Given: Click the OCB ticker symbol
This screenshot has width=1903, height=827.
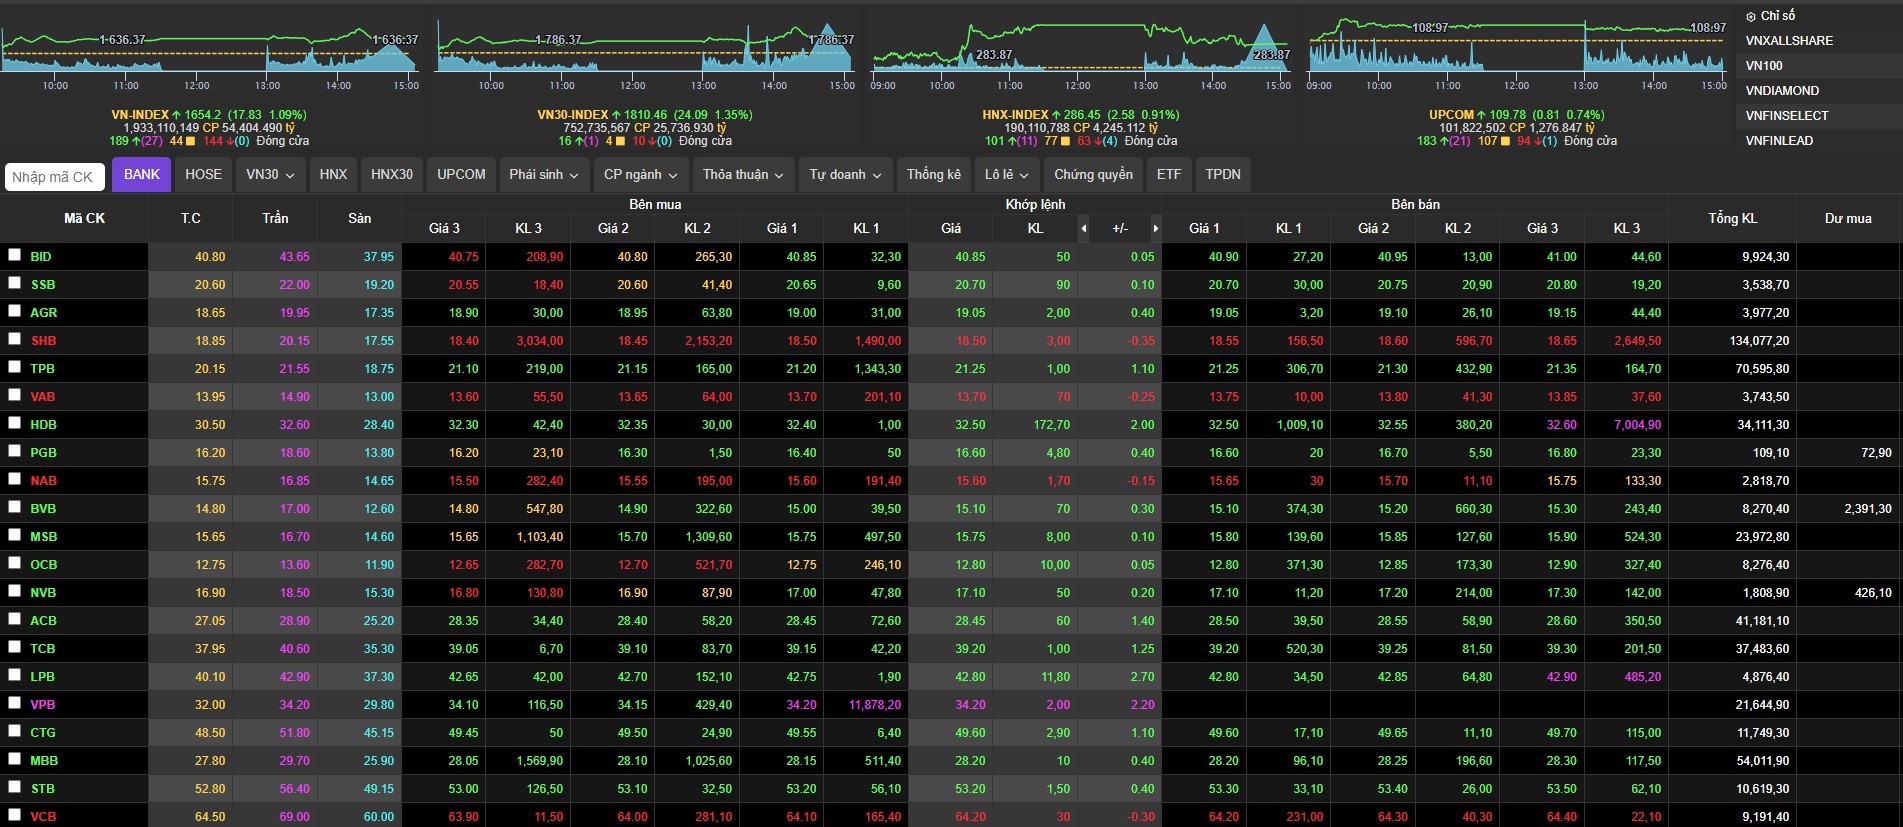Looking at the screenshot, I should pyautogui.click(x=43, y=565).
